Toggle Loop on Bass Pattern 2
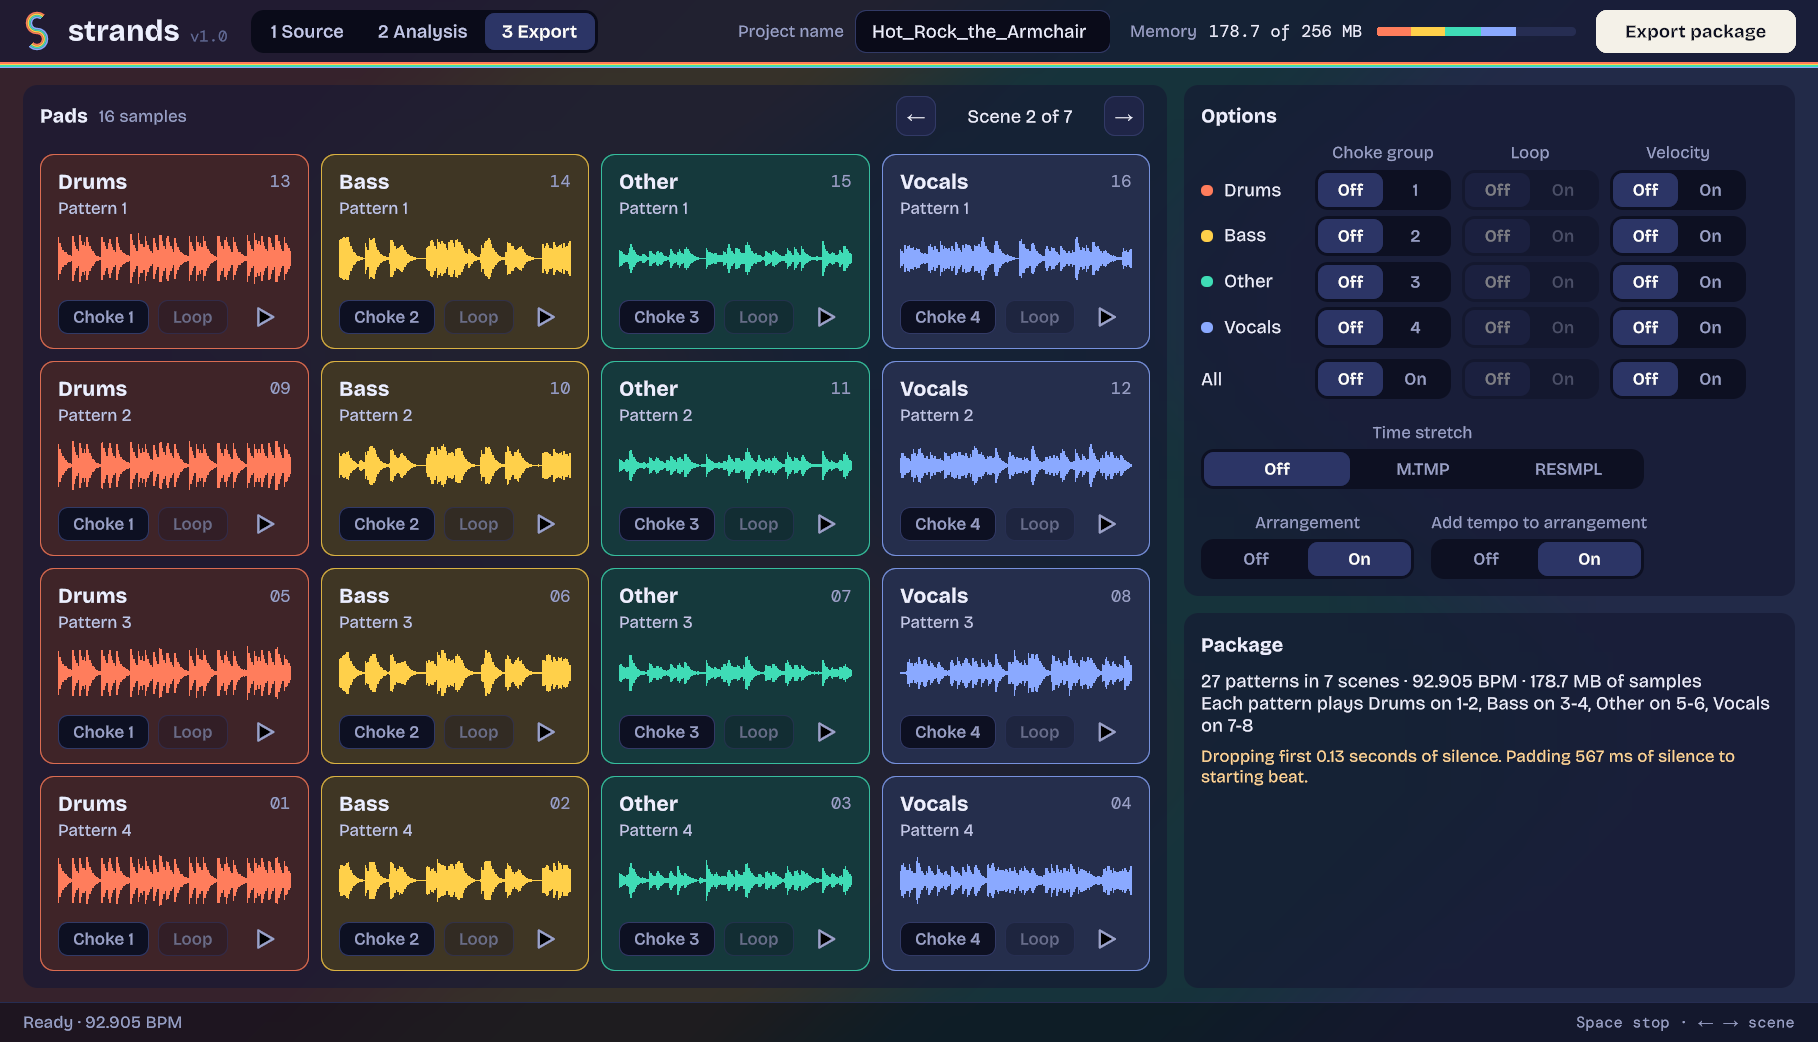The height and width of the screenshot is (1042, 1818). (478, 524)
